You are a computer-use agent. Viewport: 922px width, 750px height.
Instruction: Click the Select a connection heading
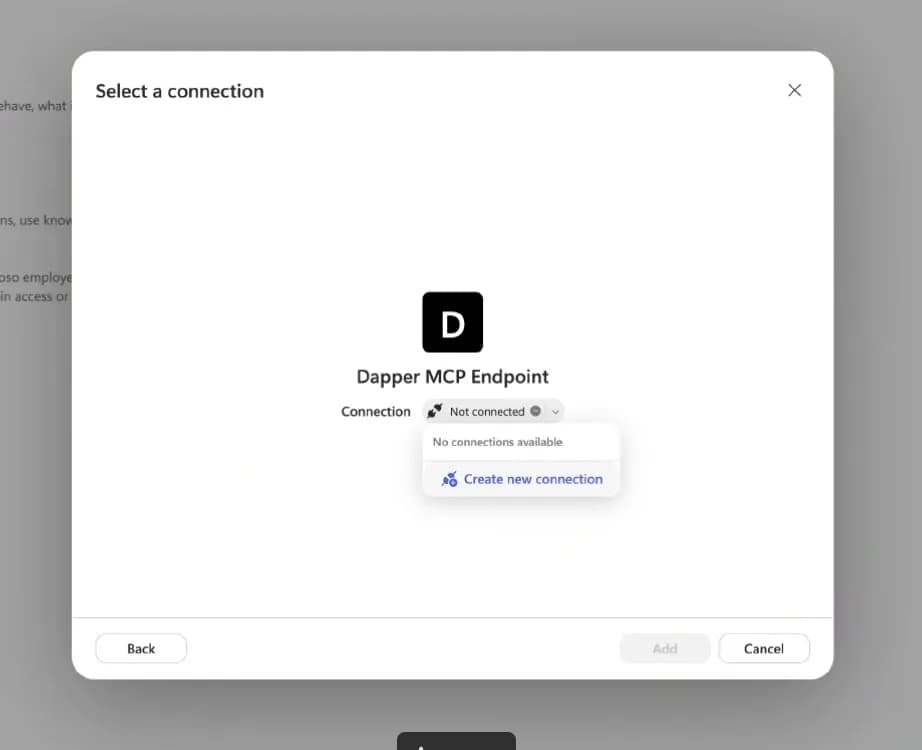[x=180, y=91]
